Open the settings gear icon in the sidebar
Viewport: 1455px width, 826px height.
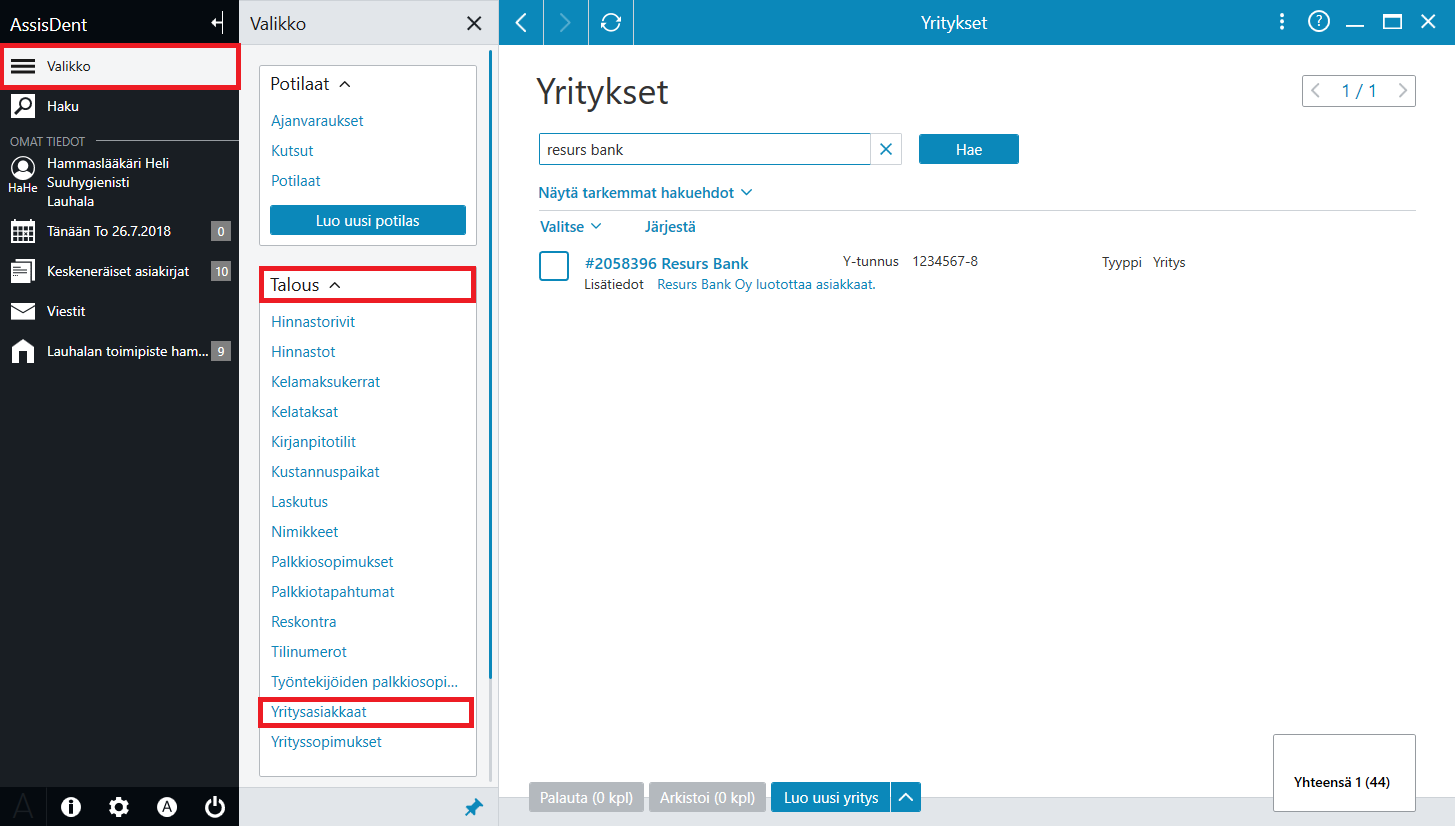coord(119,807)
